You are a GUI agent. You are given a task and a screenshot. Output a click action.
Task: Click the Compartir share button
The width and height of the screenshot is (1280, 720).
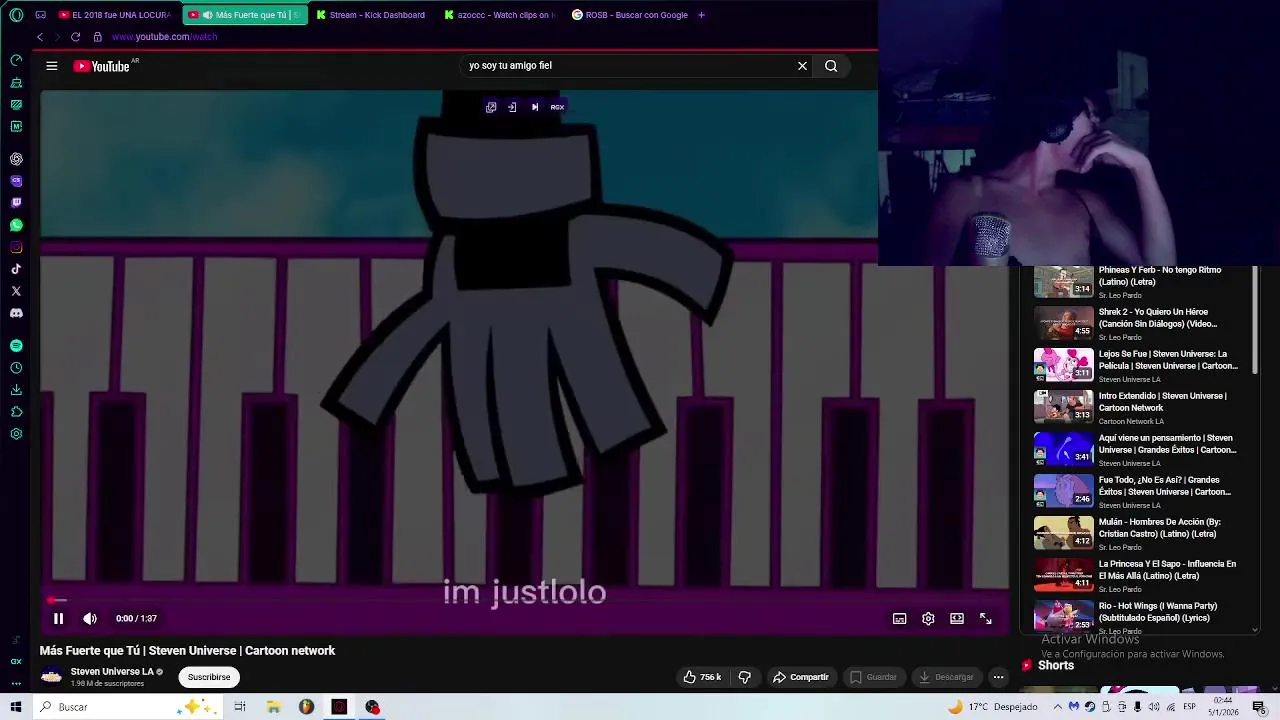coord(801,677)
